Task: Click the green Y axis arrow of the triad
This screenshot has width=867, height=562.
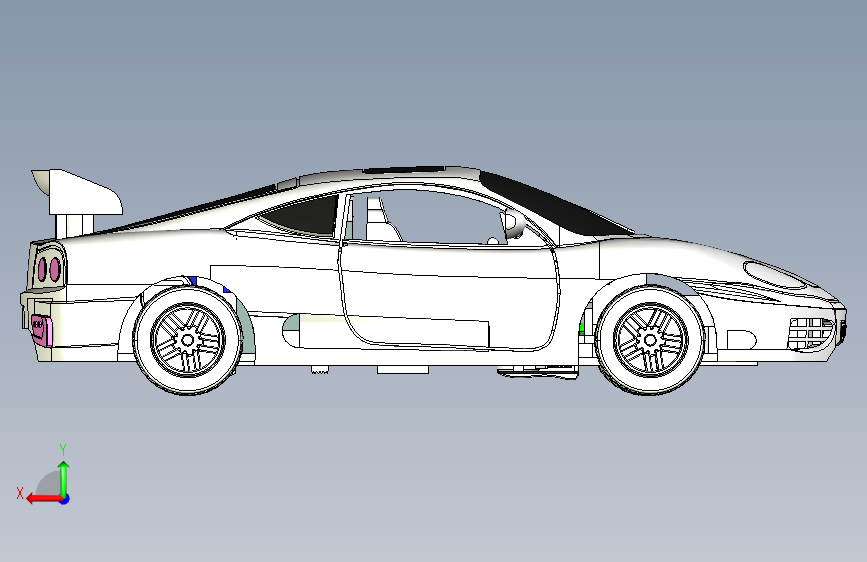Action: [x=64, y=479]
